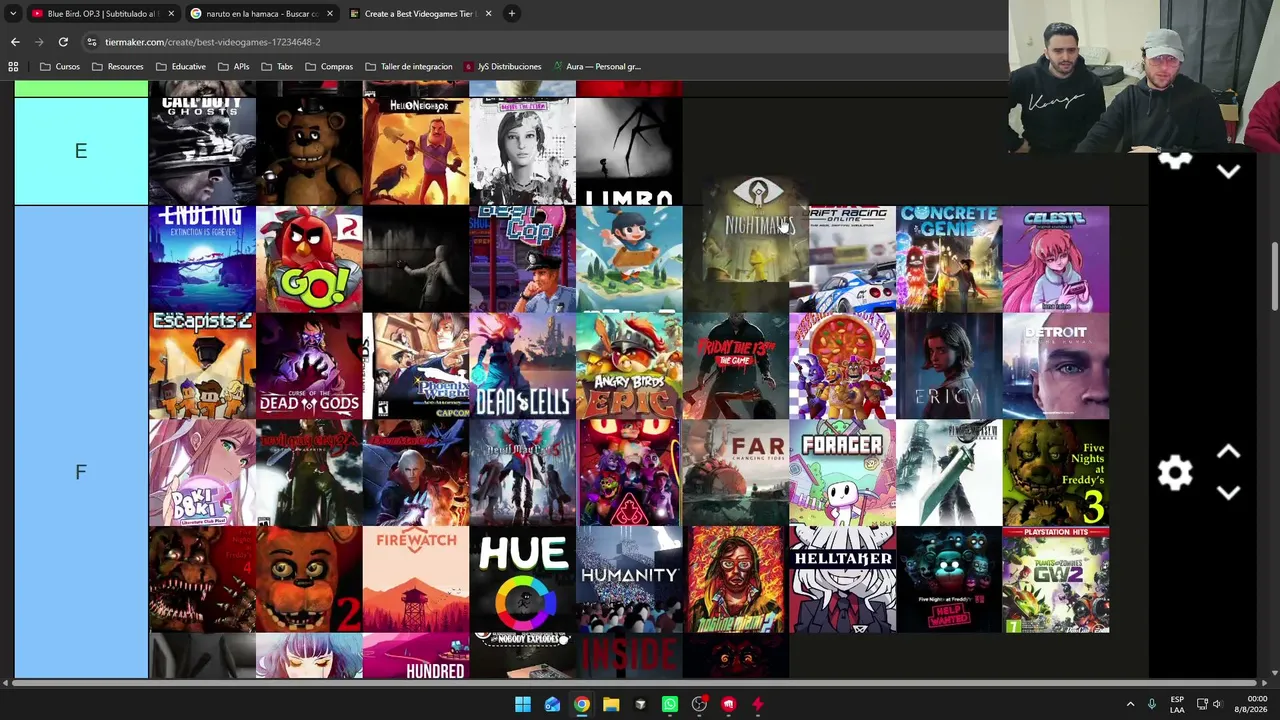The height and width of the screenshot is (720, 1280).
Task: Open the Tabs bookmarks folder
Action: 277,67
